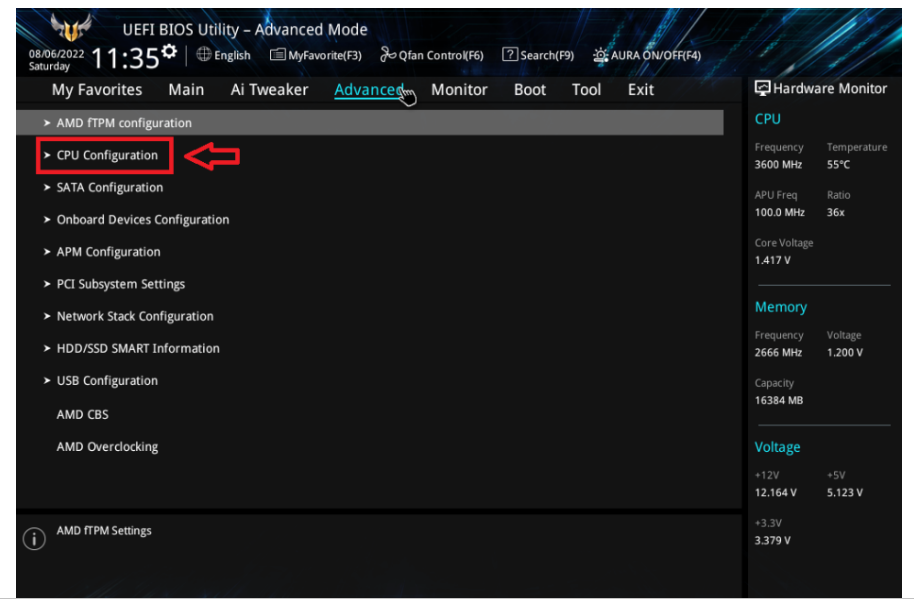Image resolution: width=914 pixels, height=605 pixels.
Task: Click the 5.123 V reading
Action: [x=845, y=493]
